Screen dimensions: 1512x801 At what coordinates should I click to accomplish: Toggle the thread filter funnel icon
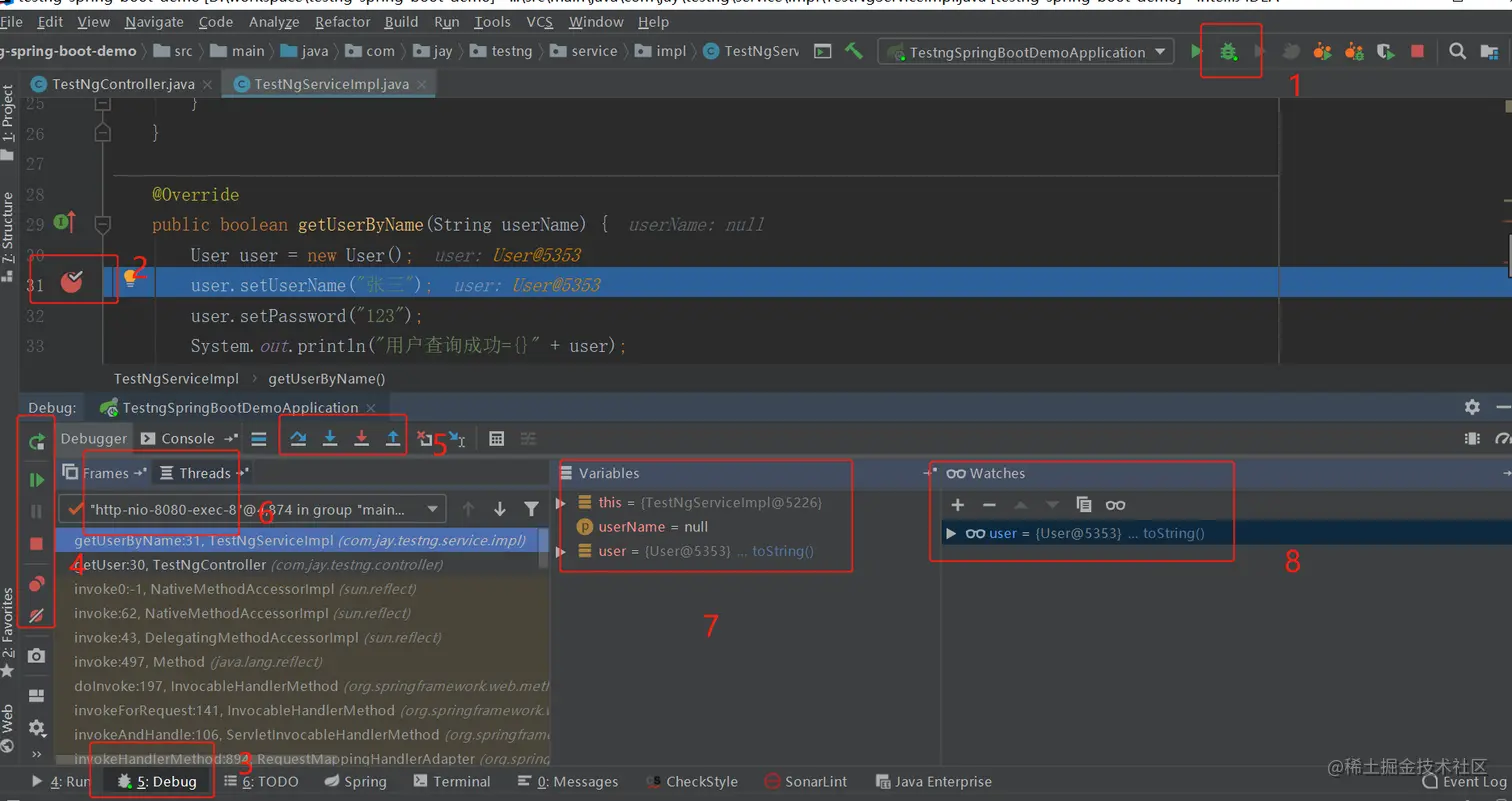click(532, 509)
